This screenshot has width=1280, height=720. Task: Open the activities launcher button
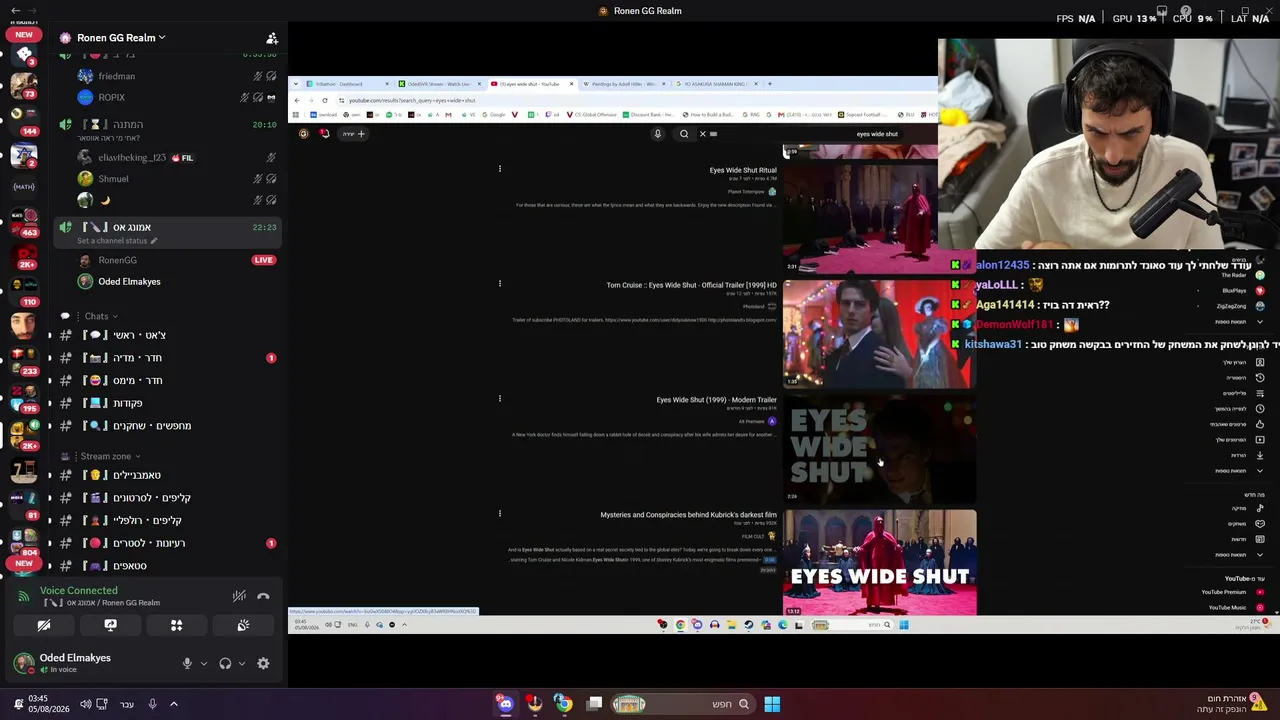[176, 625]
